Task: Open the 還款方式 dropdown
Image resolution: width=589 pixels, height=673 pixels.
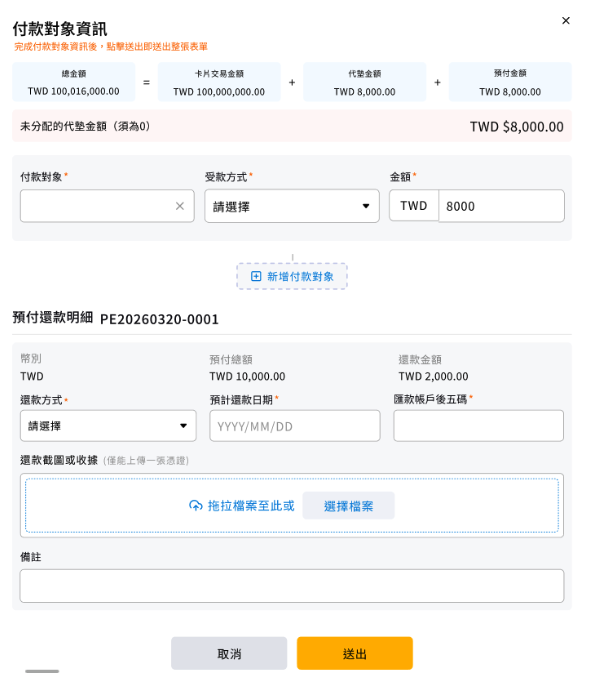Action: 108,426
